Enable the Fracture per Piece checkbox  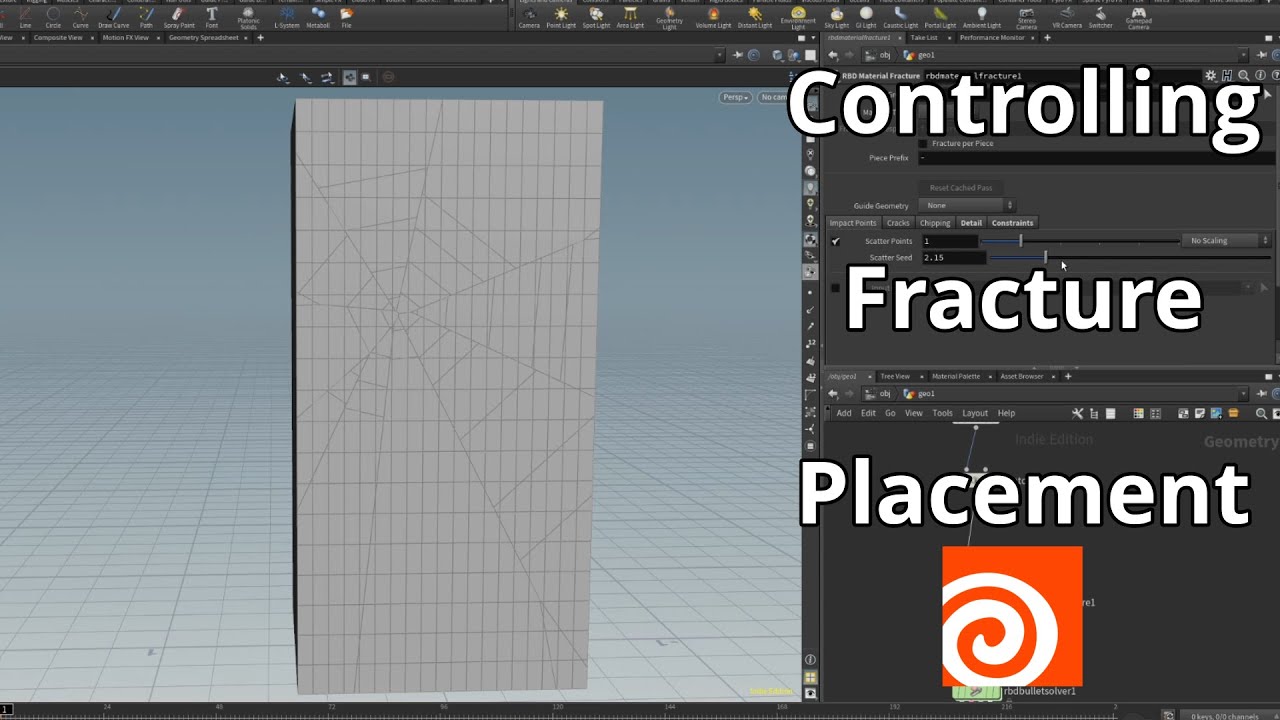(x=923, y=144)
